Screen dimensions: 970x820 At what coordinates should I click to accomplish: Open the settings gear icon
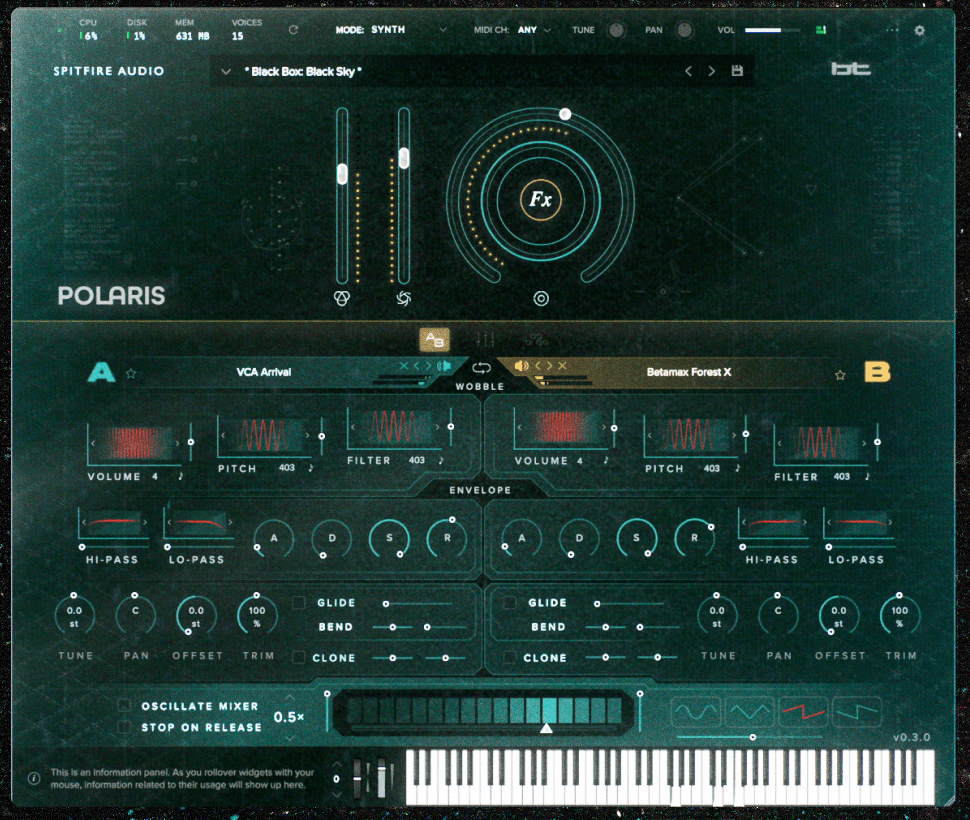pos(919,30)
